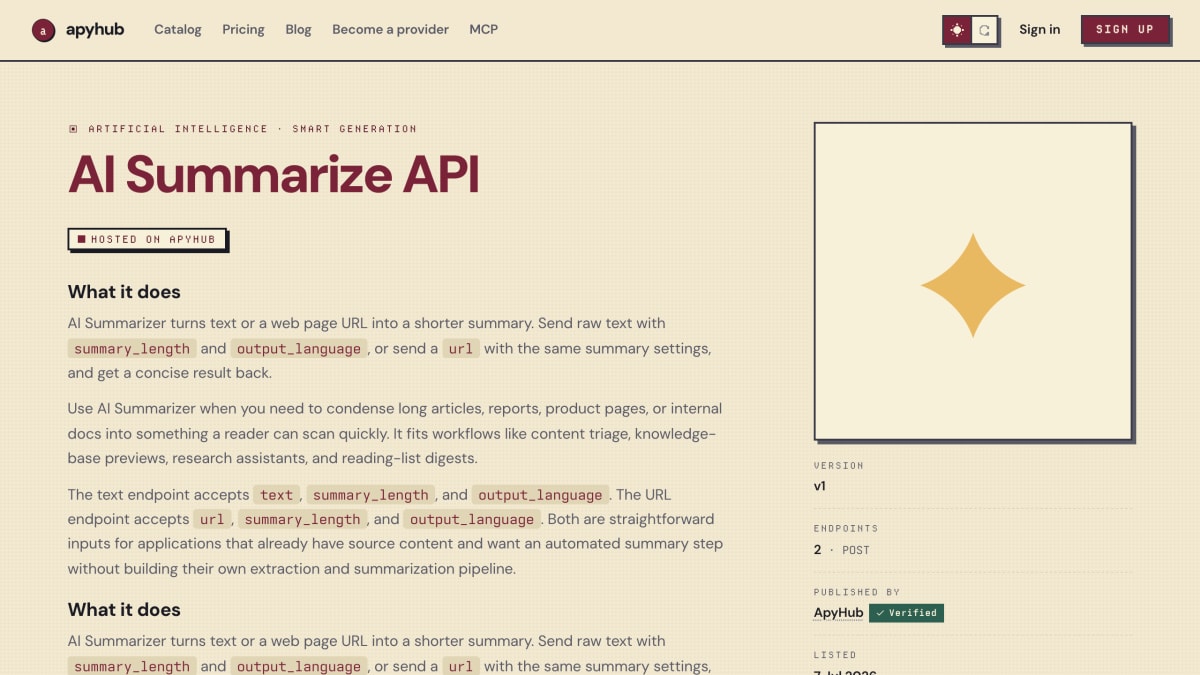1200x675 pixels.
Task: Open Become a provider page
Action: (x=390, y=29)
